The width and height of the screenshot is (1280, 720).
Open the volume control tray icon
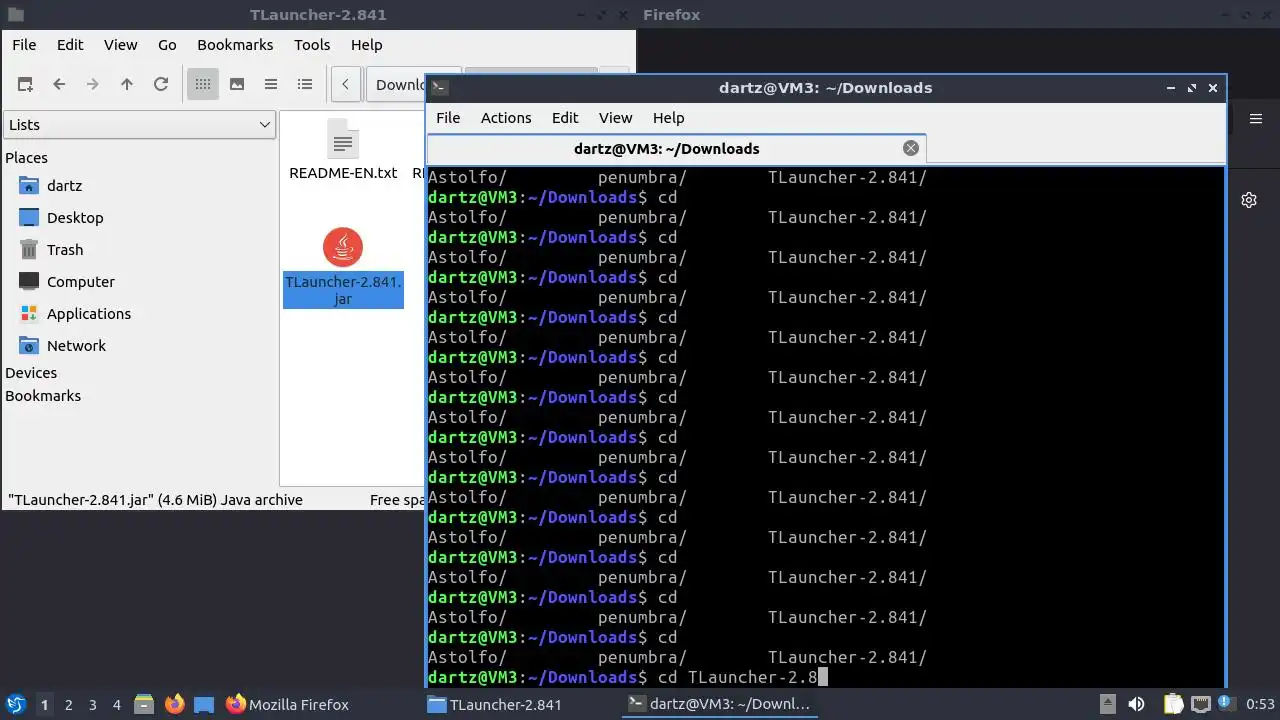click(1137, 705)
